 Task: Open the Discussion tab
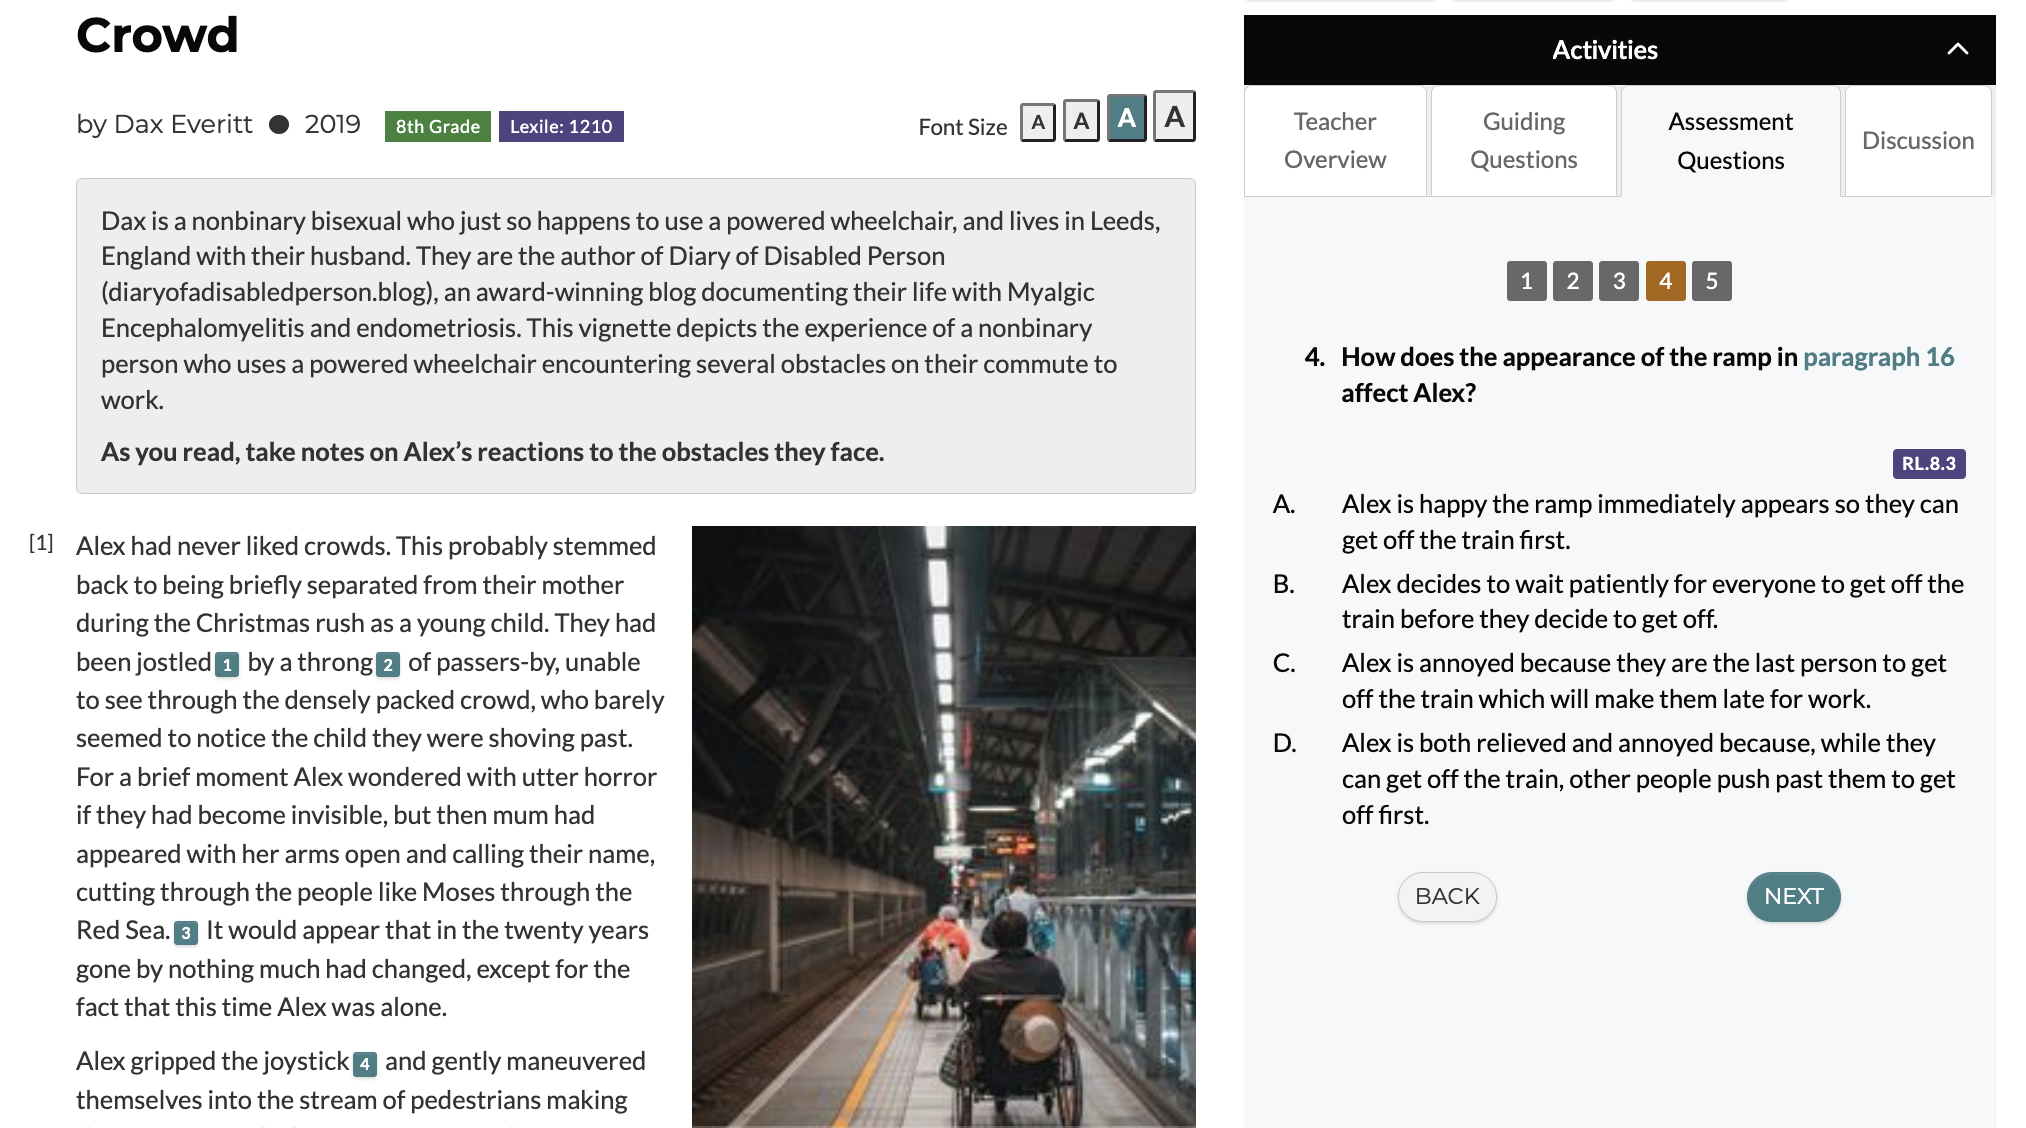click(1917, 140)
